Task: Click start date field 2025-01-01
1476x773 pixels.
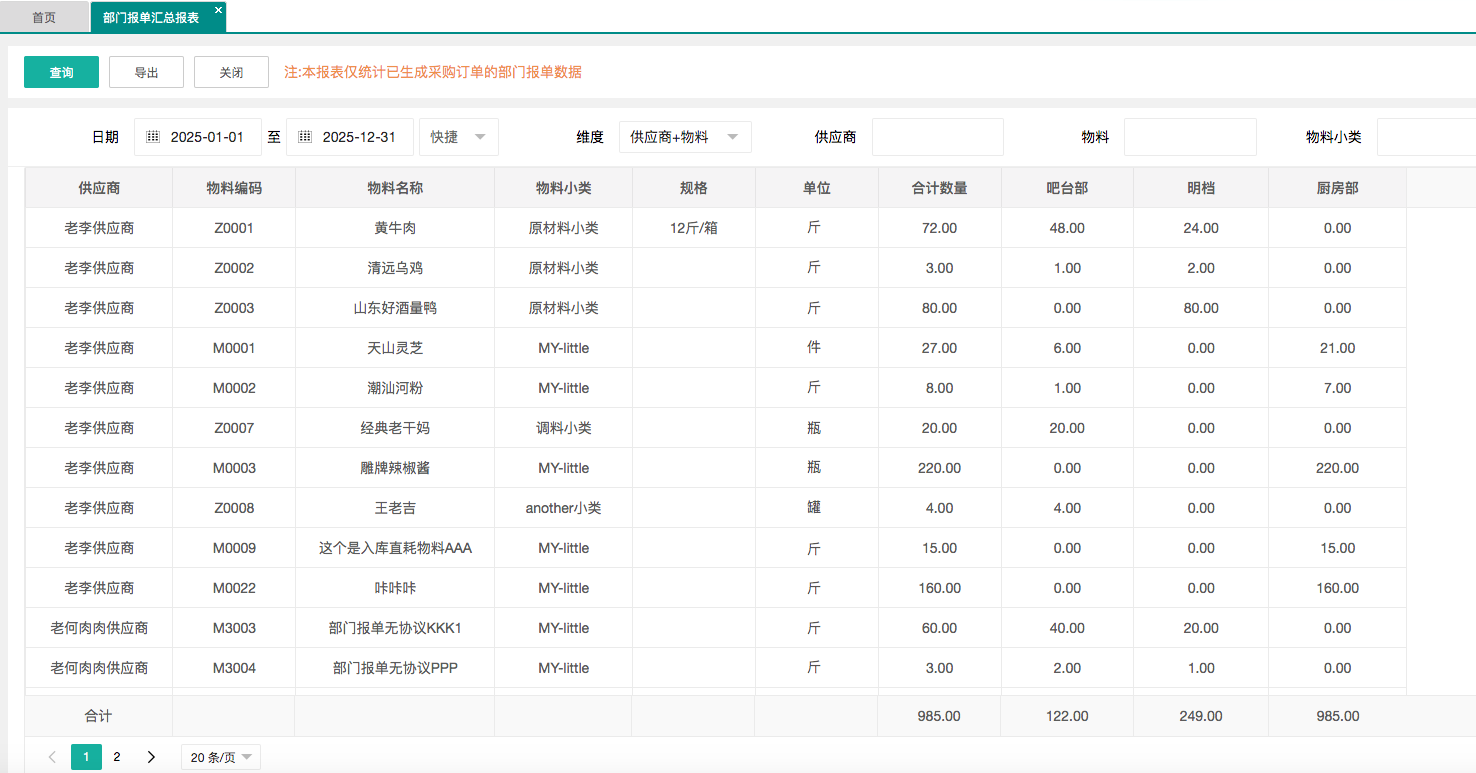Action: tap(198, 137)
